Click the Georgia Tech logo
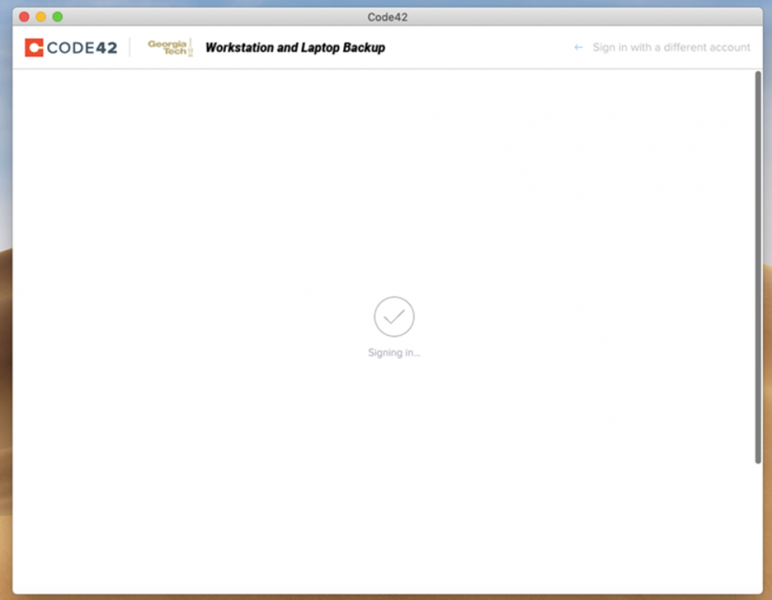The height and width of the screenshot is (600, 772). 168,47
